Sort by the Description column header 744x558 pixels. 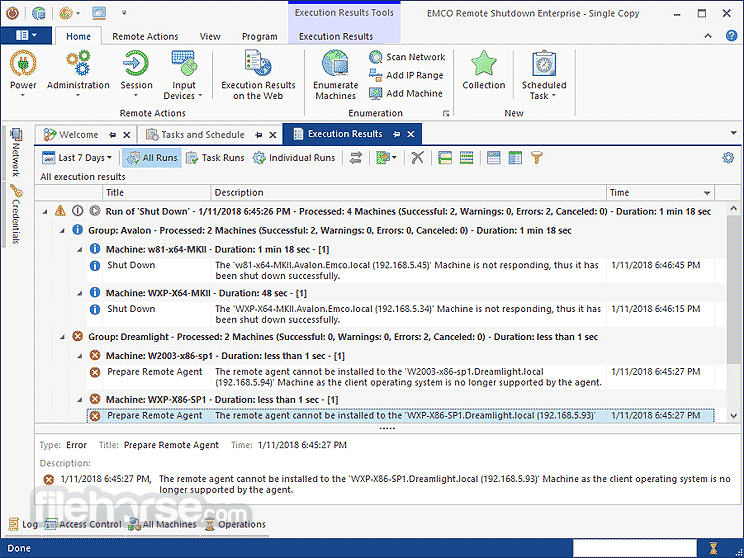409,193
